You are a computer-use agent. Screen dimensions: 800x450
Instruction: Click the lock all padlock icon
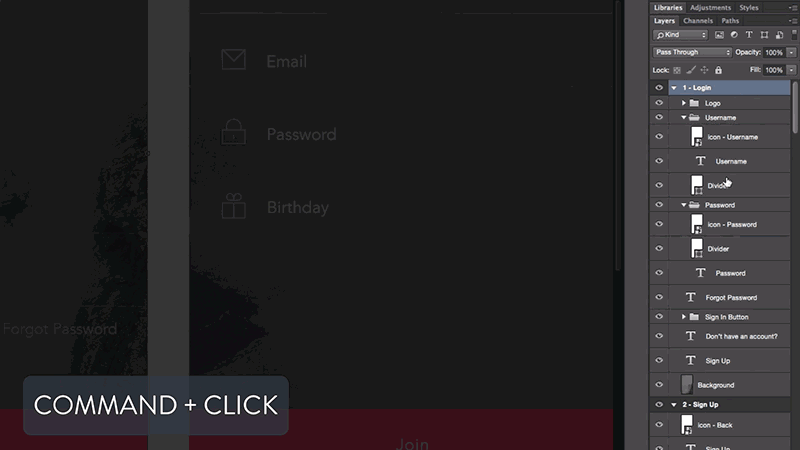pos(718,70)
